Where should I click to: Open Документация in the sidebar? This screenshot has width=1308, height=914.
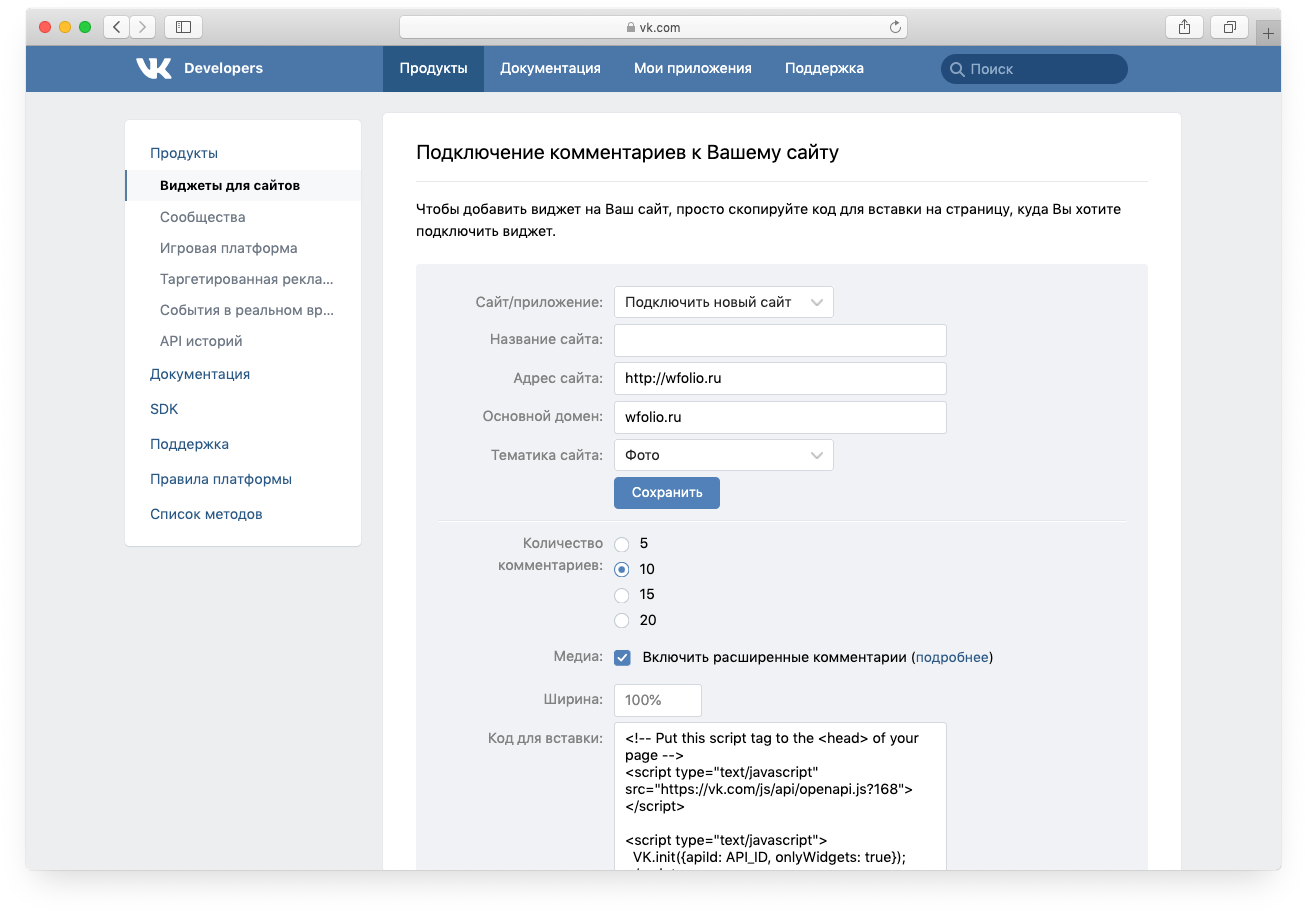(x=200, y=374)
